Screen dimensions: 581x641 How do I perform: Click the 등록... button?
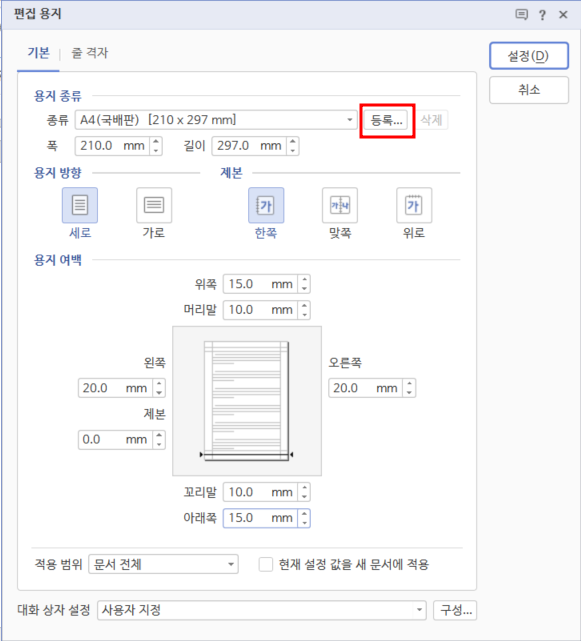tap(386, 120)
